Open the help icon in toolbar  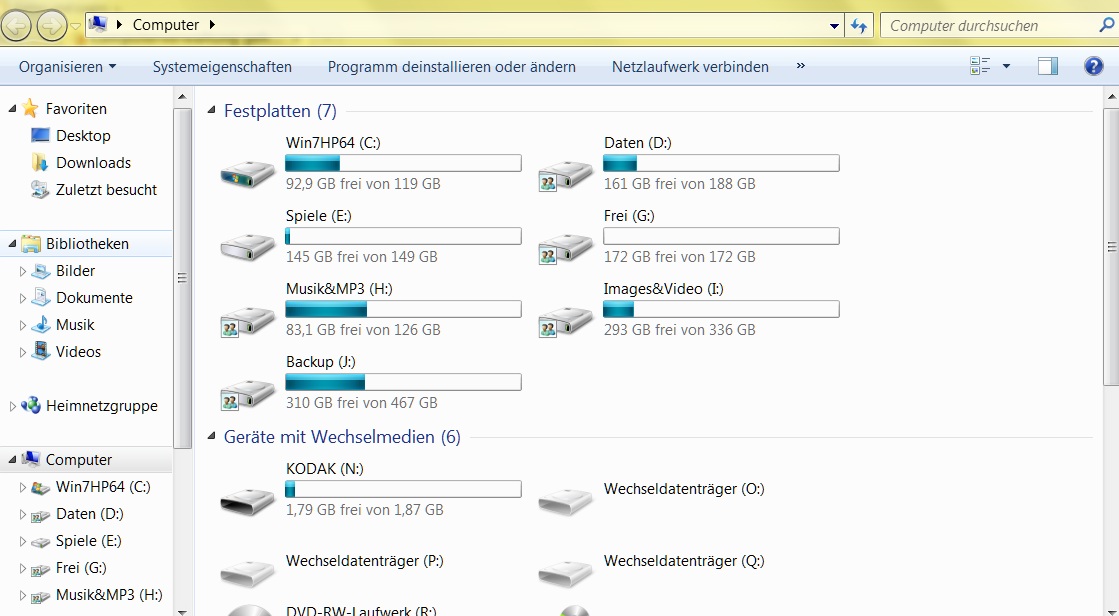(x=1093, y=66)
